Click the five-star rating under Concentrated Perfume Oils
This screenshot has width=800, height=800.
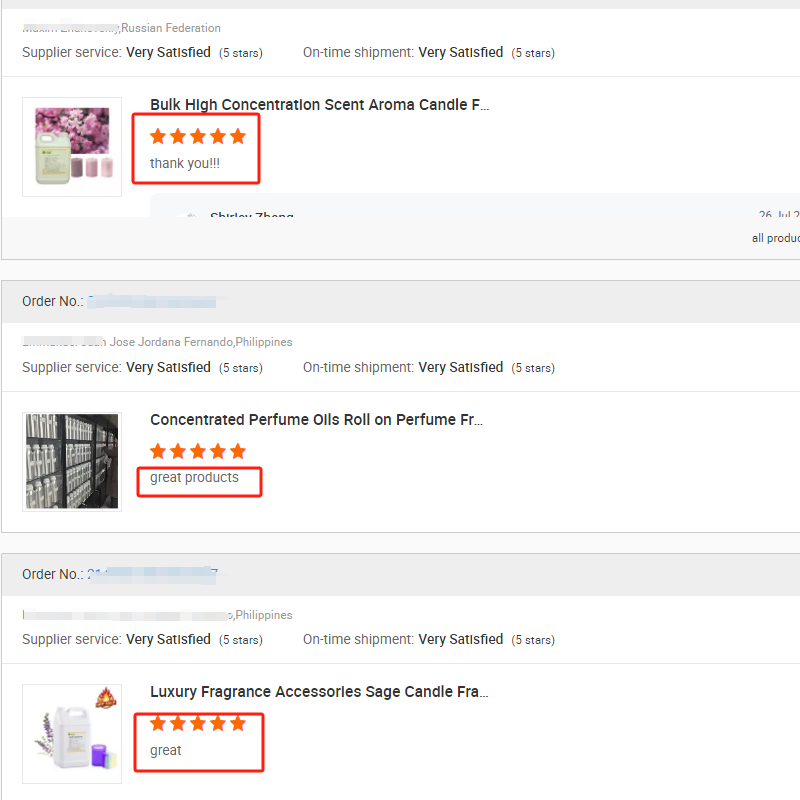coord(198,451)
